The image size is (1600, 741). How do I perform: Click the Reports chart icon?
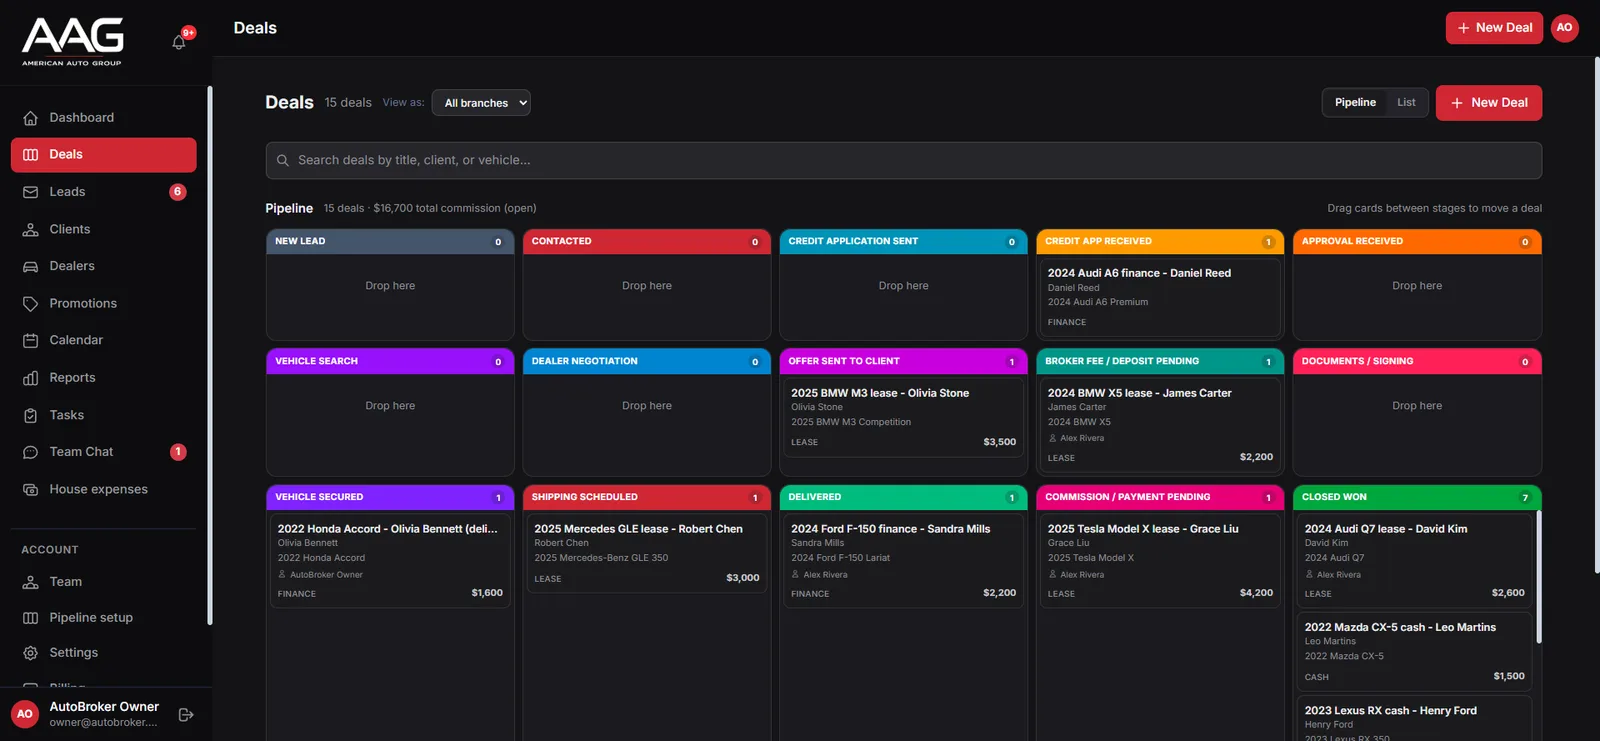(30, 378)
